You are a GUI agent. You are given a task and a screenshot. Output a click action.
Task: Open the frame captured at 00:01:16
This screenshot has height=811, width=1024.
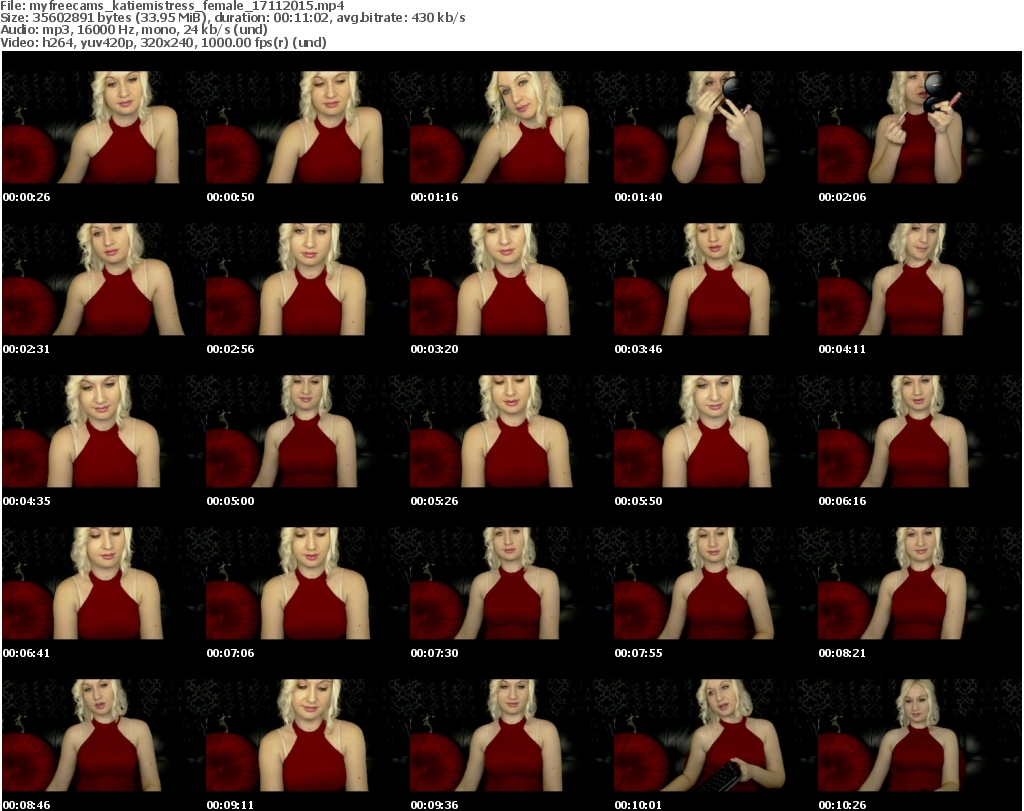coord(511,127)
